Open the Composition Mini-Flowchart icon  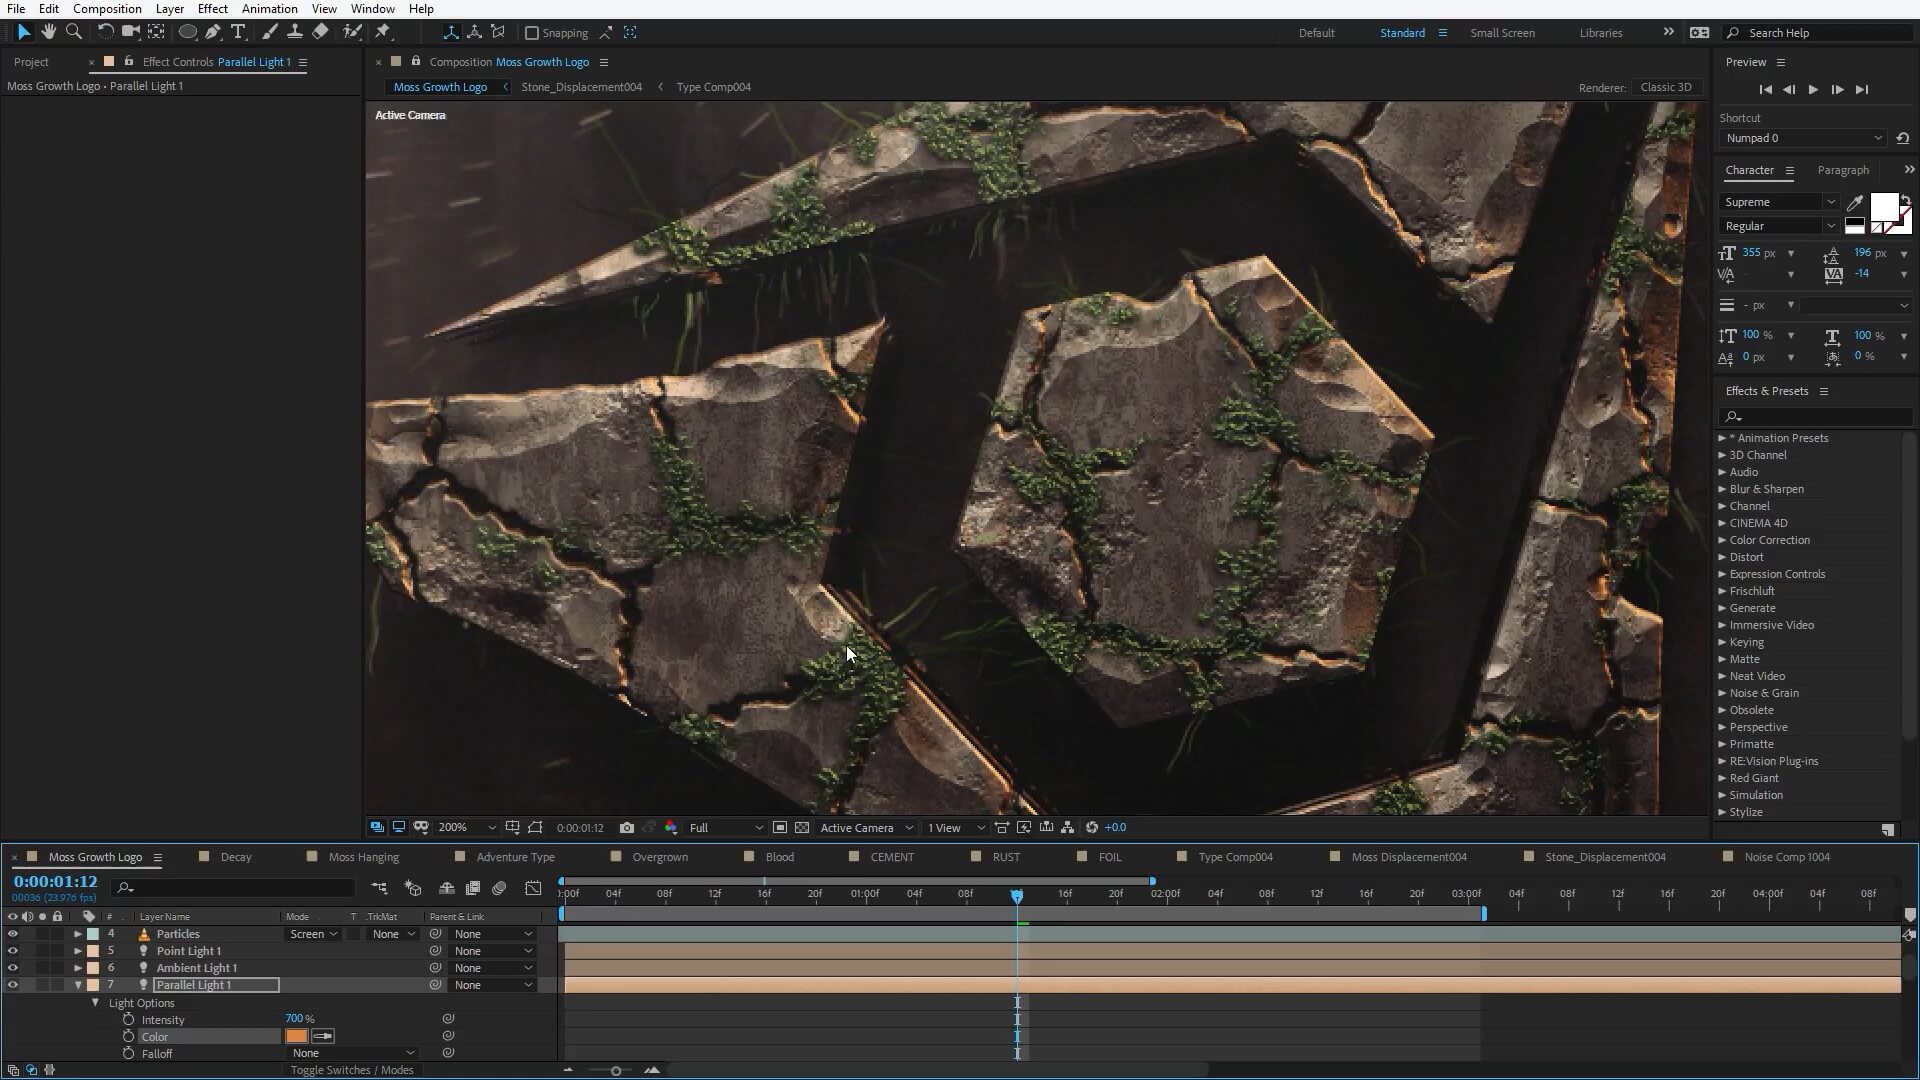click(x=379, y=888)
